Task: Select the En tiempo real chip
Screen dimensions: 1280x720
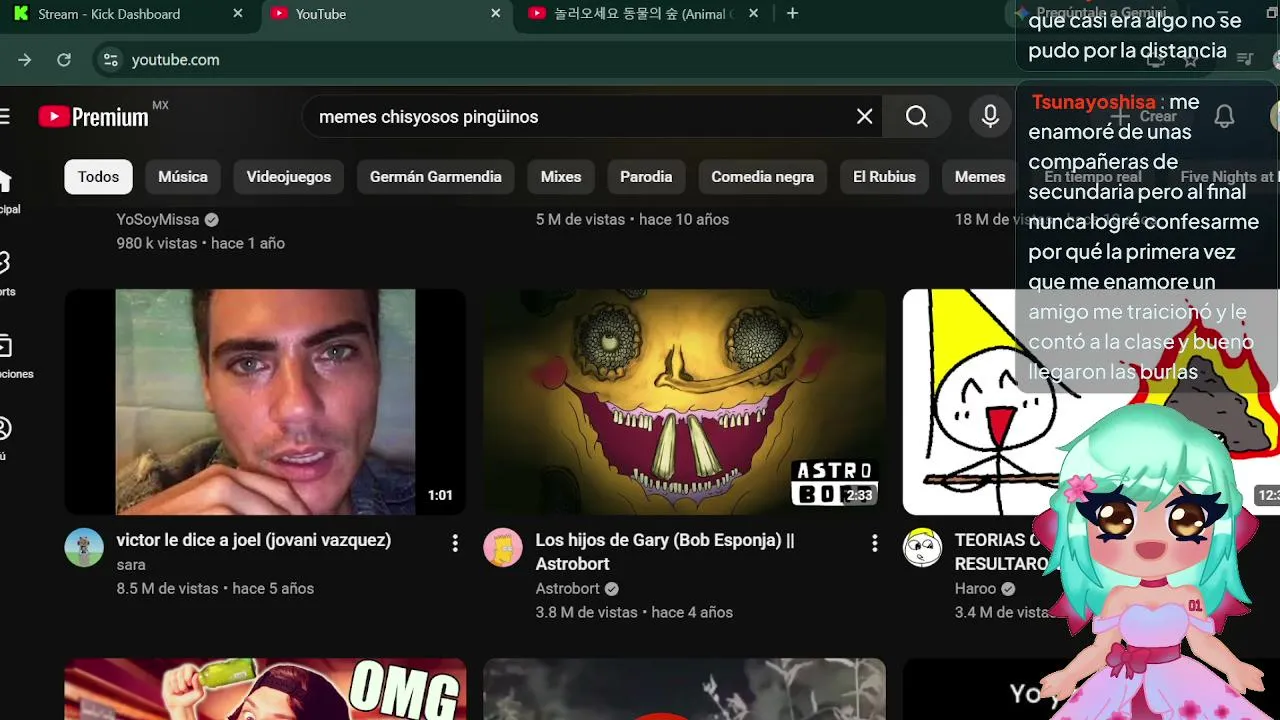Action: coord(1092,177)
